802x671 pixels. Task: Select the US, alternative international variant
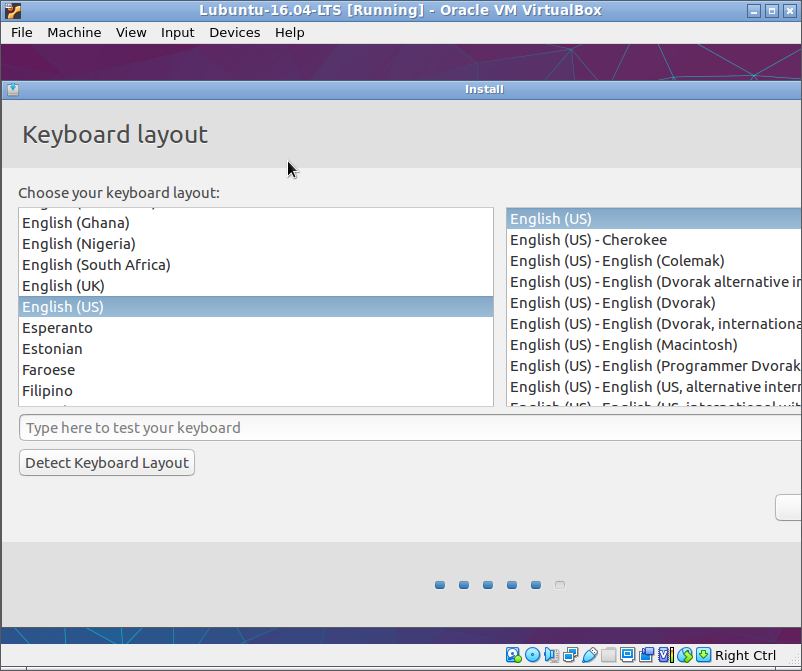coord(654,387)
